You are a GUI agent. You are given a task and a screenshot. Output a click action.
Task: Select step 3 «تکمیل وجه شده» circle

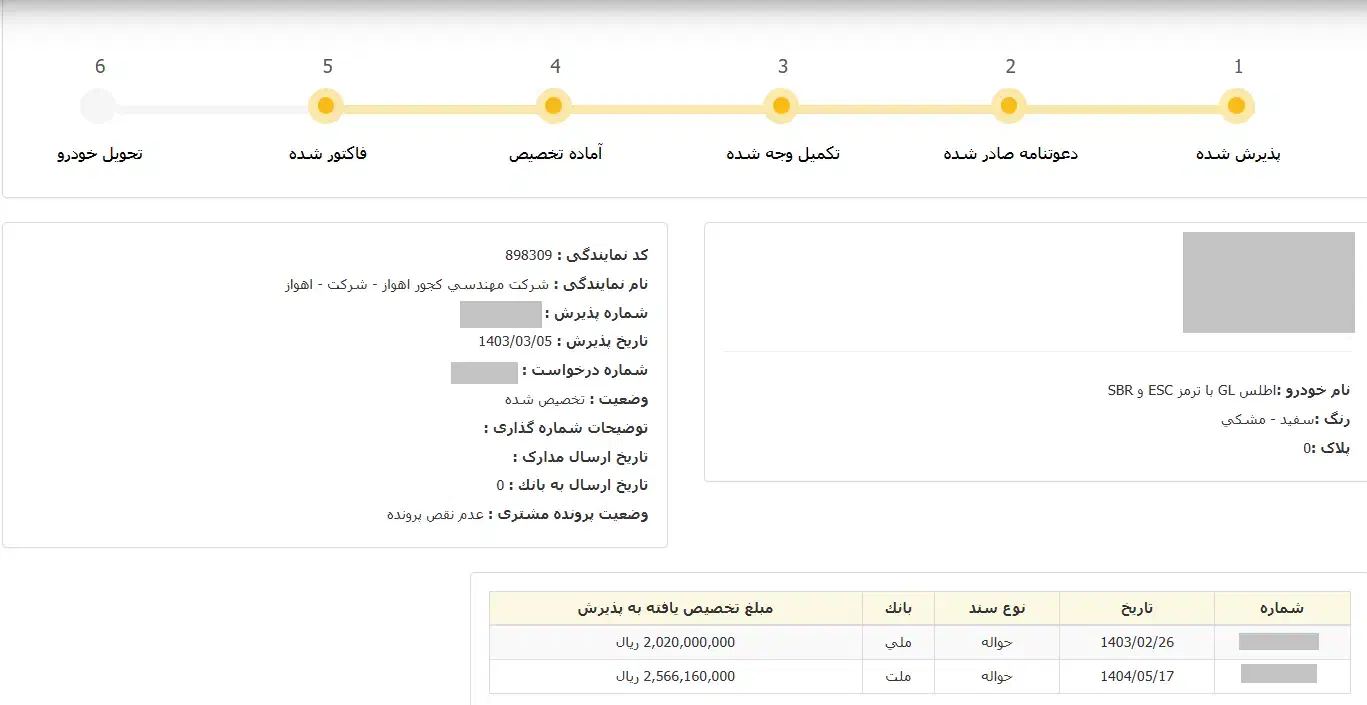point(781,105)
